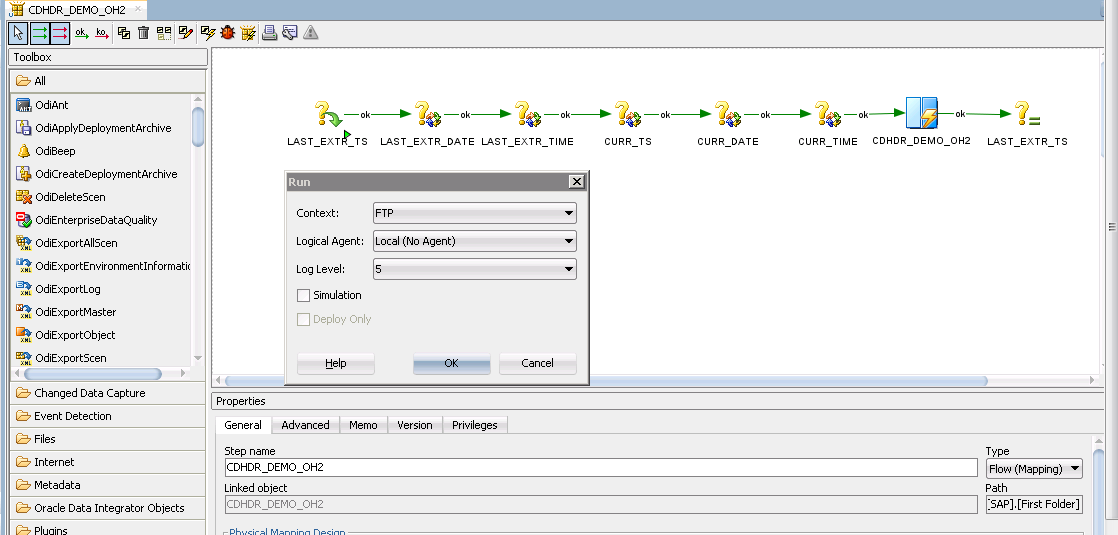
Task: Click the diagram horizontal scrollbar
Action: tap(606, 381)
